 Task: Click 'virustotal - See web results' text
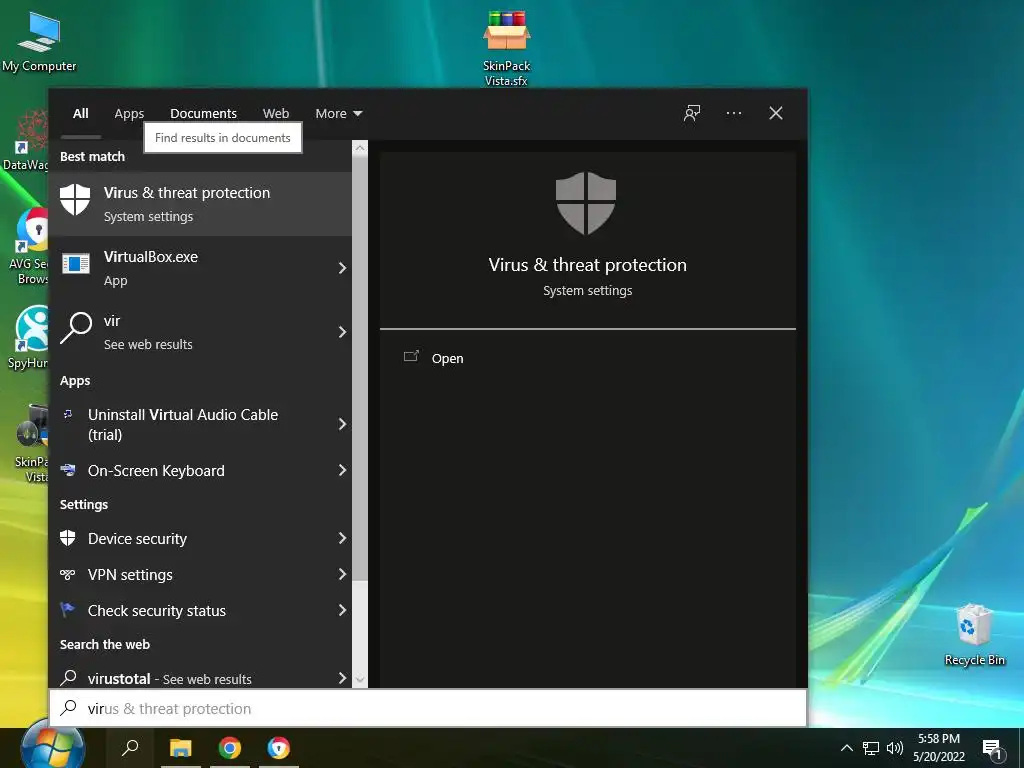click(x=169, y=679)
